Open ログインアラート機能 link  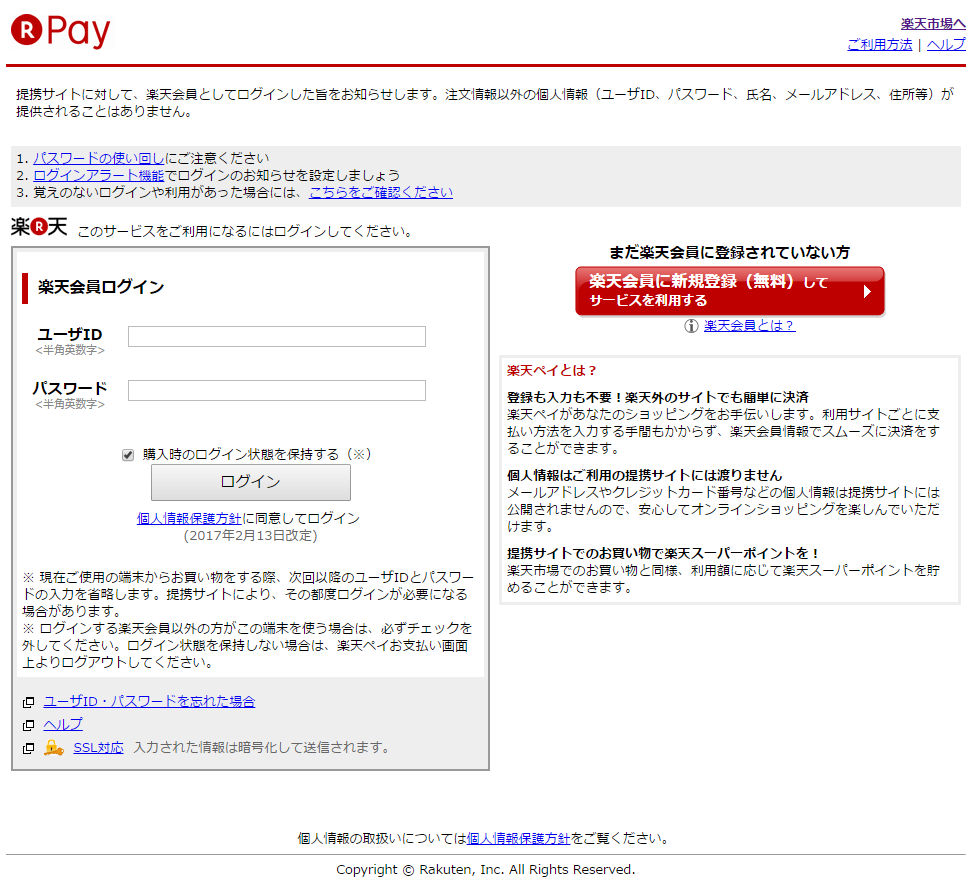point(98,175)
